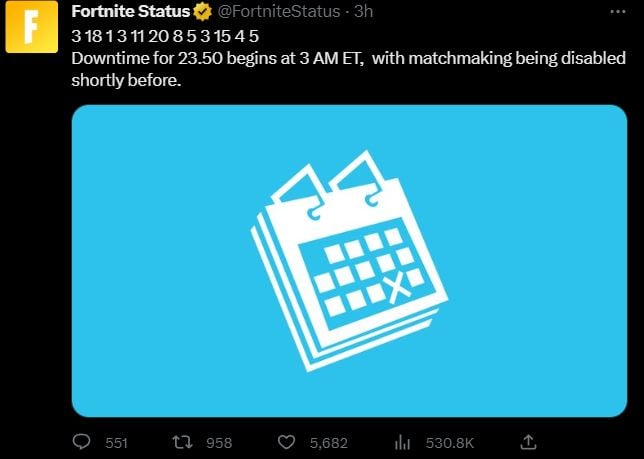Click the 3h timestamp link
The height and width of the screenshot is (459, 644).
click(x=363, y=11)
